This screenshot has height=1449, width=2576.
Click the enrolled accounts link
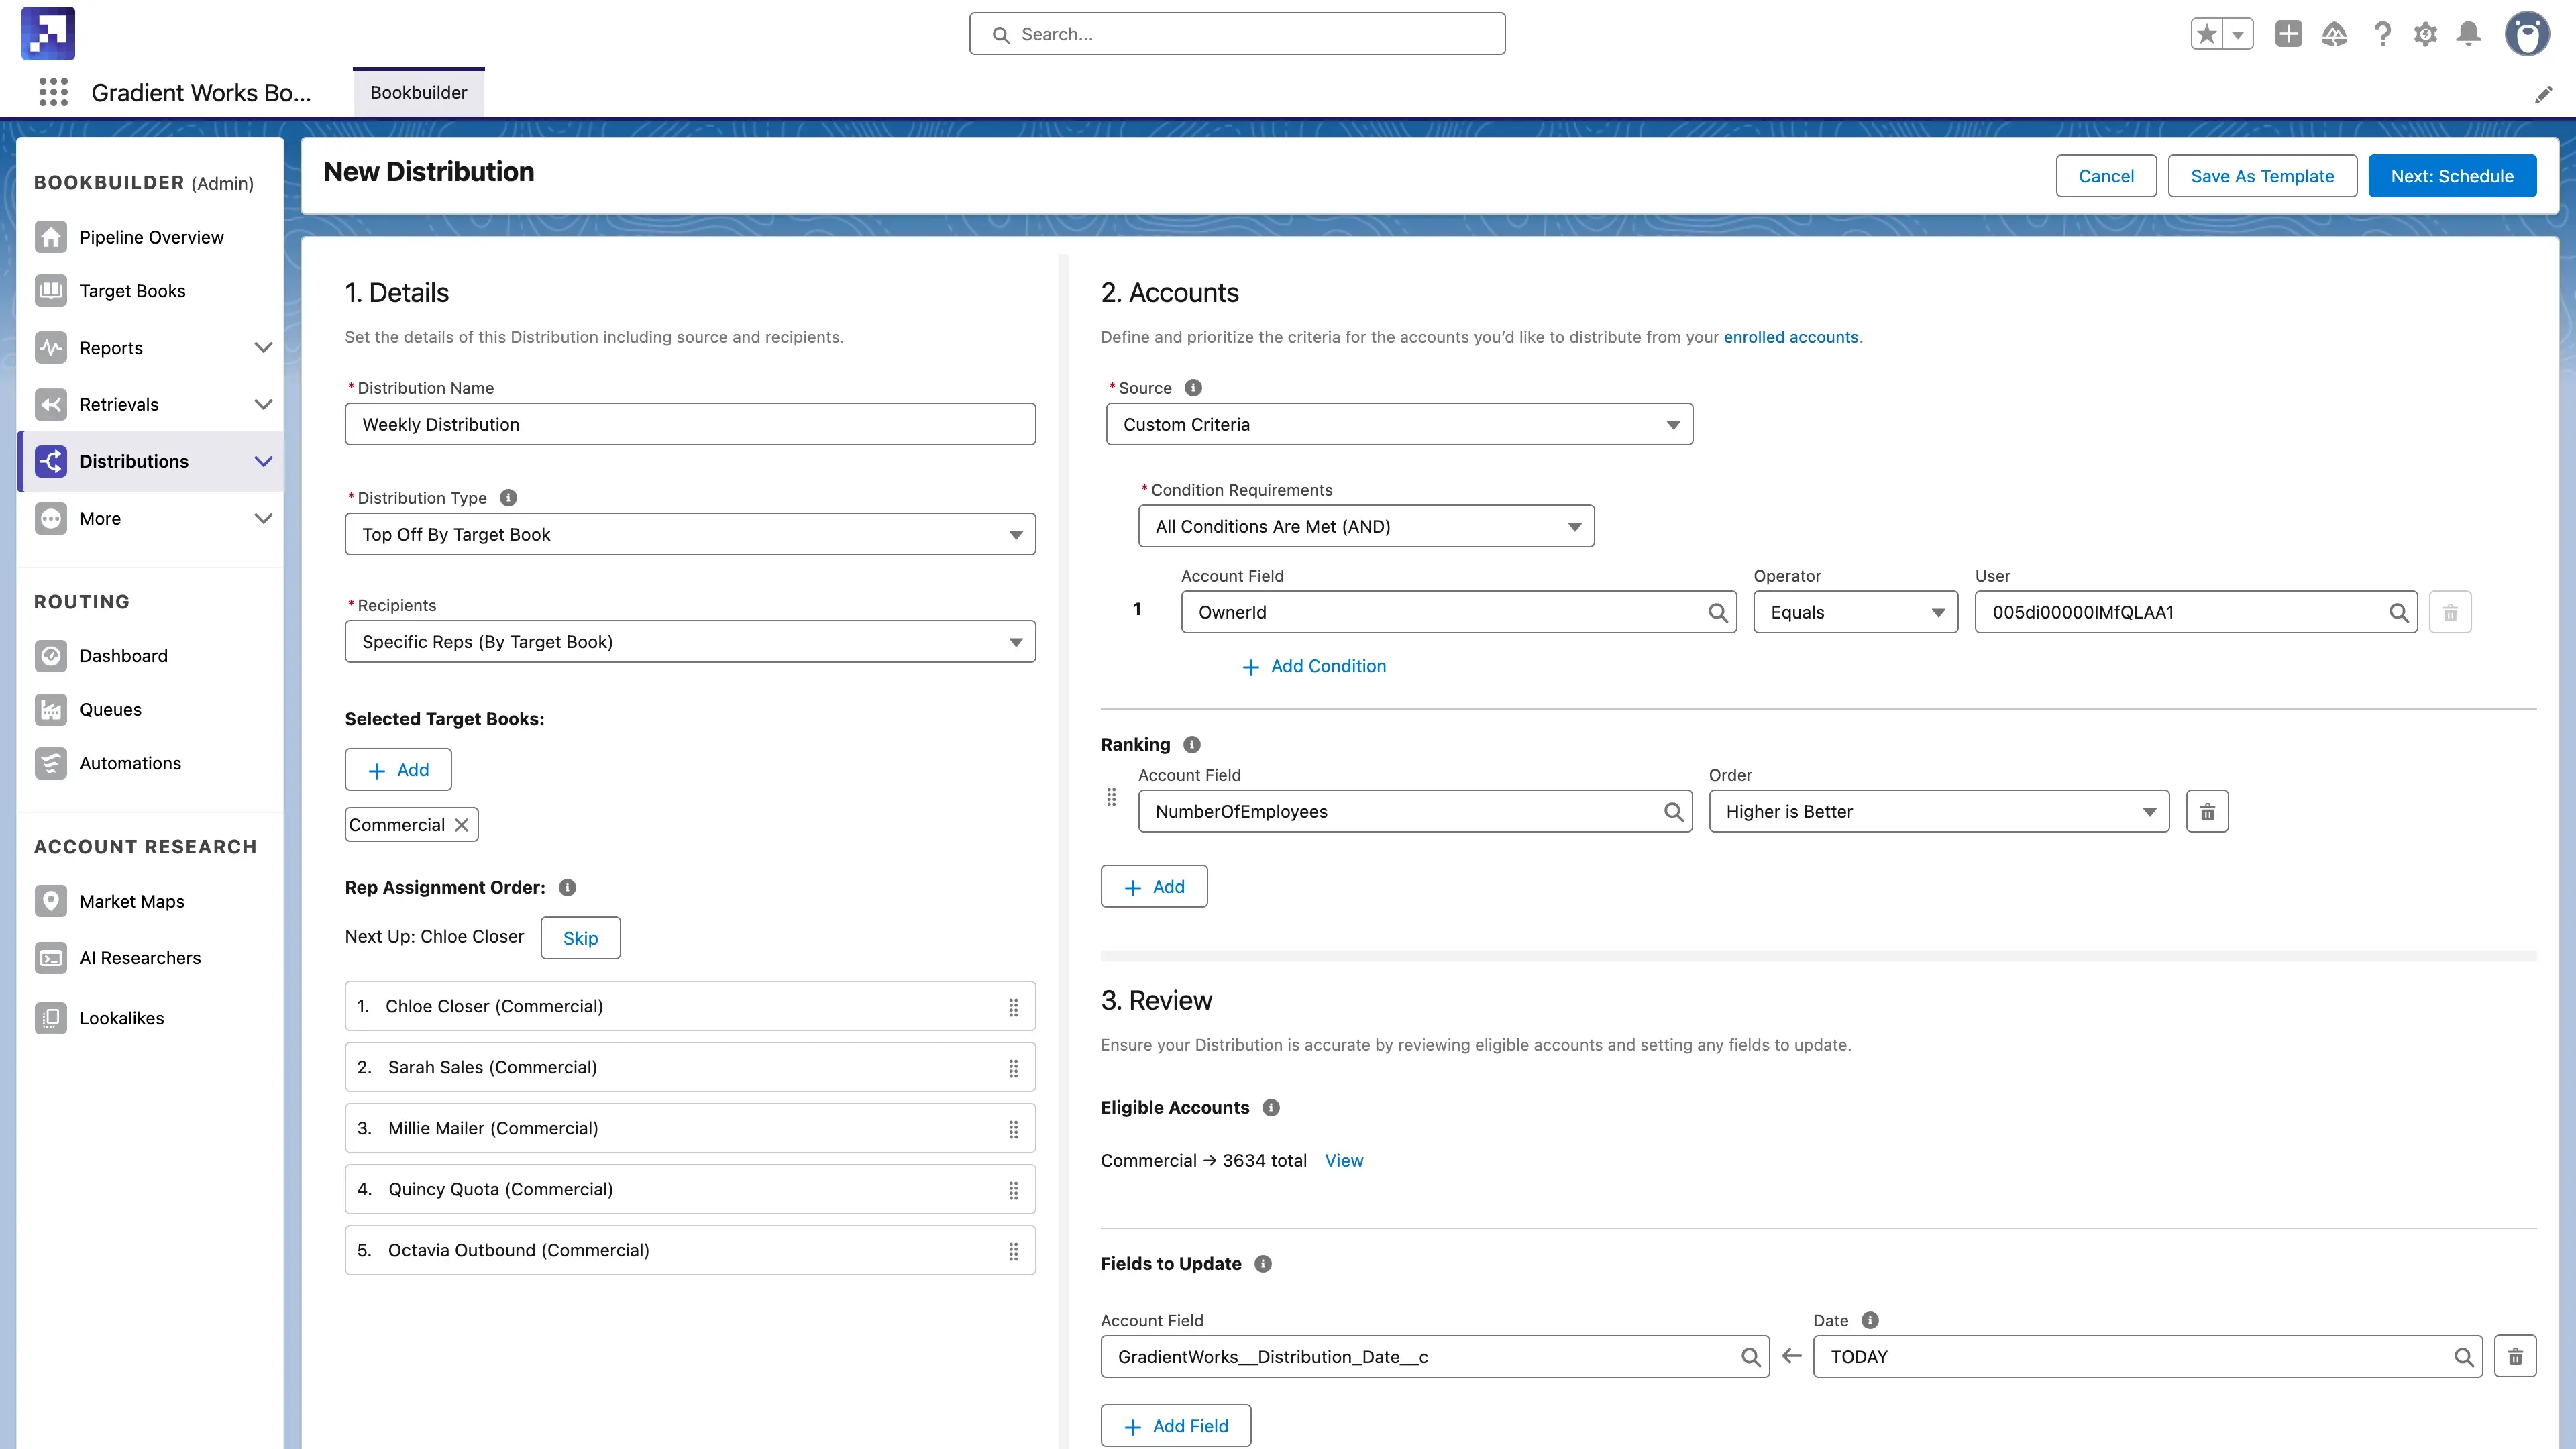click(1790, 337)
